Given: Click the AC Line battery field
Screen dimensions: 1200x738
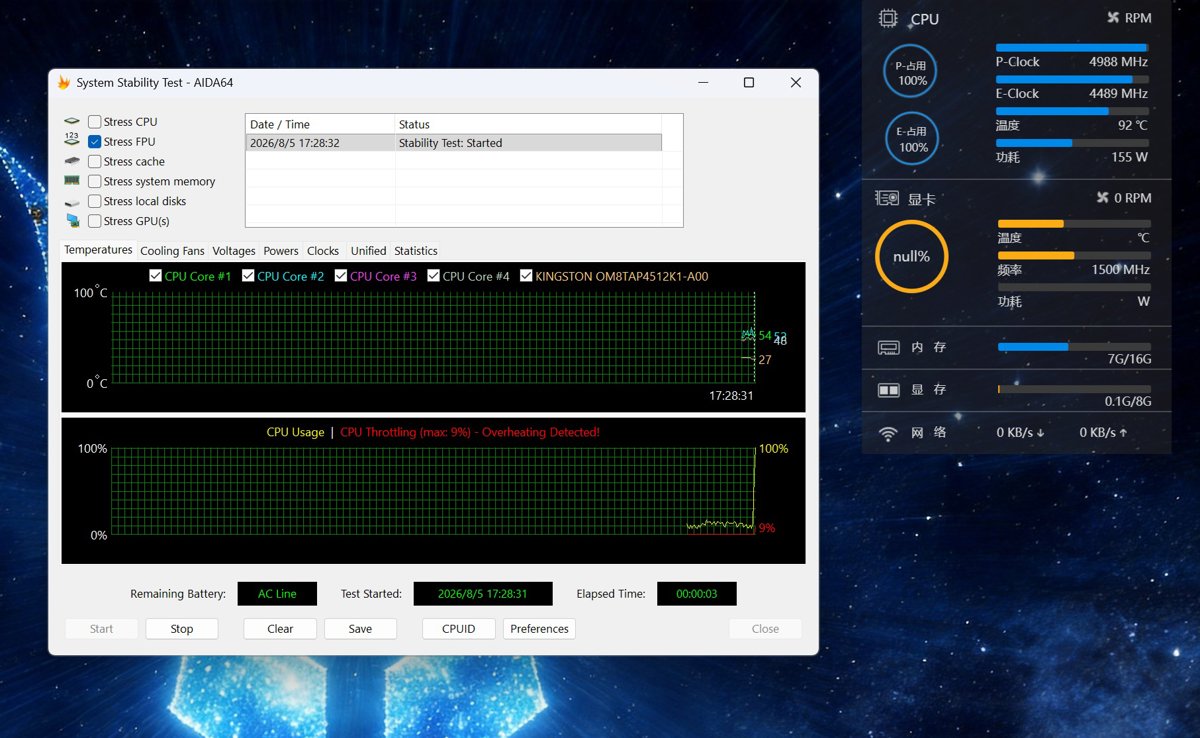Looking at the screenshot, I should [x=277, y=594].
